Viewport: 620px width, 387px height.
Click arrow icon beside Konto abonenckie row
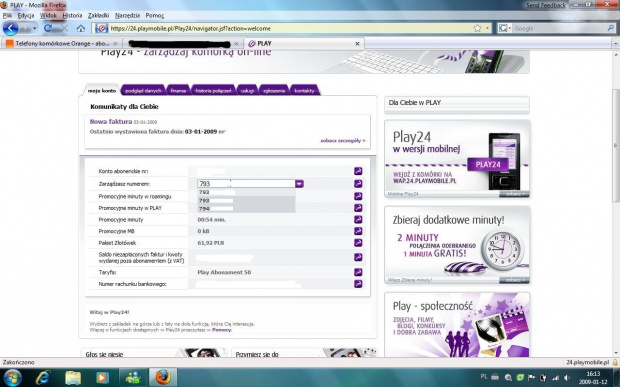[358, 171]
